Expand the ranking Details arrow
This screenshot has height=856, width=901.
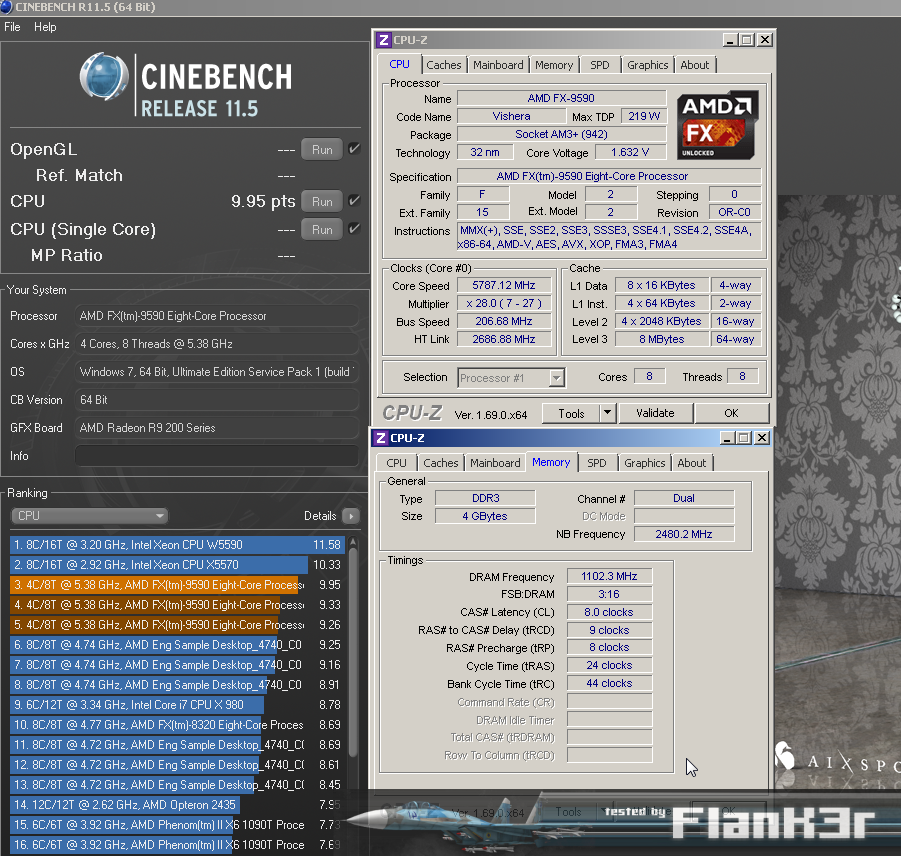(351, 516)
